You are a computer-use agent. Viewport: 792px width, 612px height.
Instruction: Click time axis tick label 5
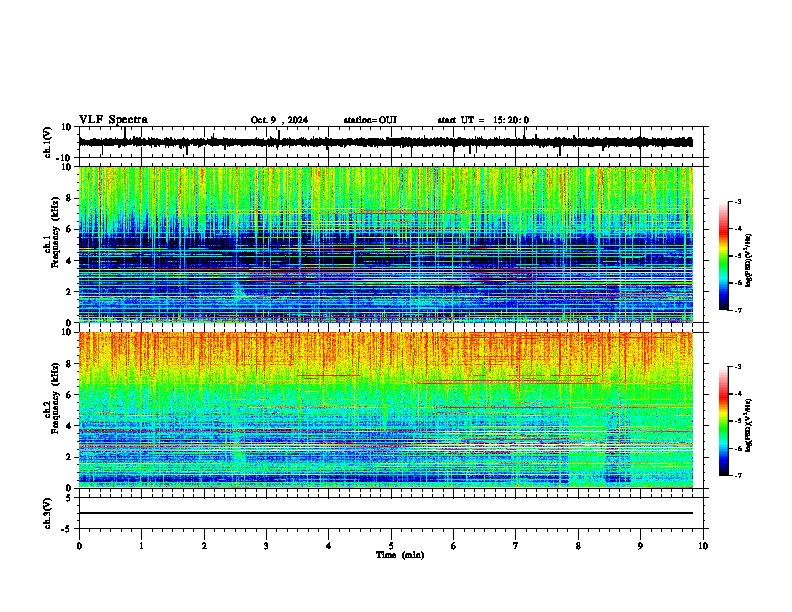pos(391,546)
